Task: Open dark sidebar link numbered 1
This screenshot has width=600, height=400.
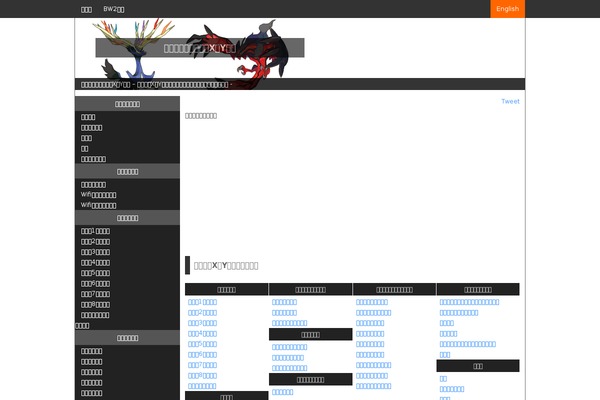Action: click(x=95, y=231)
